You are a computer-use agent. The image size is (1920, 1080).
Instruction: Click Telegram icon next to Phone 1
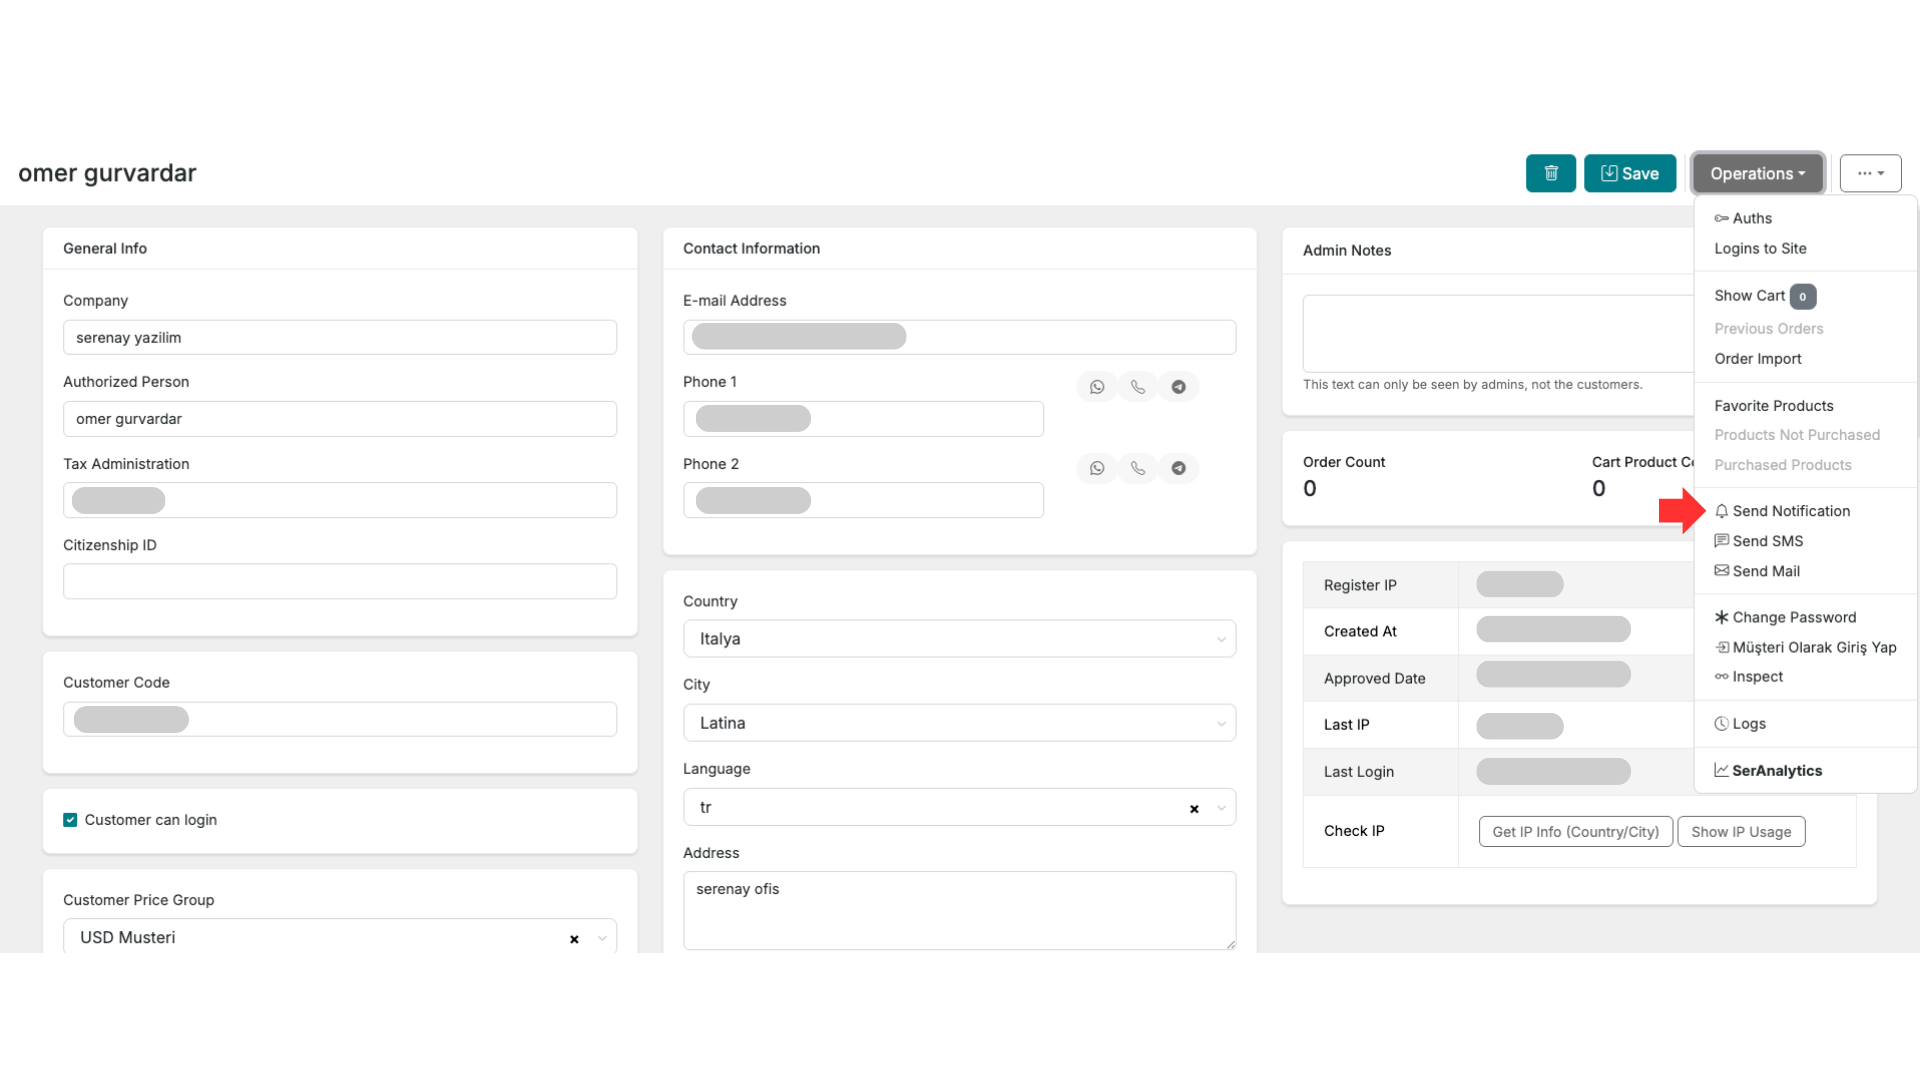(1179, 387)
